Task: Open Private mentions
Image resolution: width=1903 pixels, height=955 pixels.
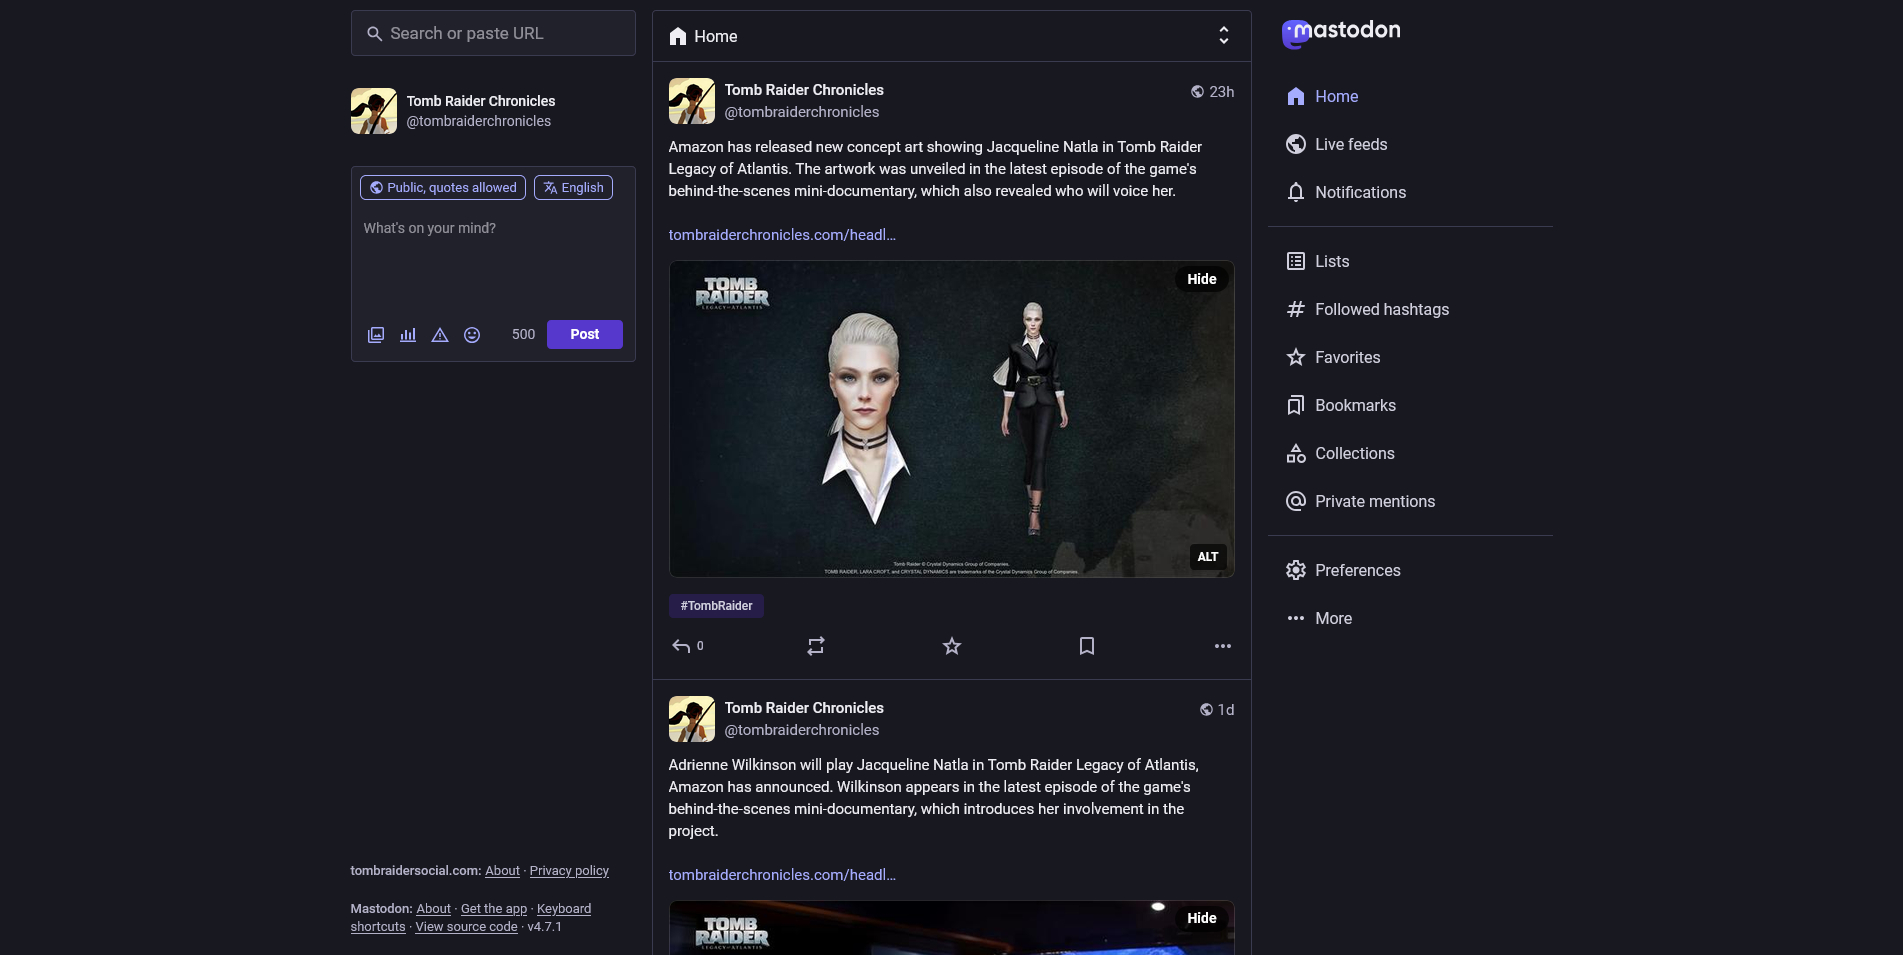Action: point(1360,501)
